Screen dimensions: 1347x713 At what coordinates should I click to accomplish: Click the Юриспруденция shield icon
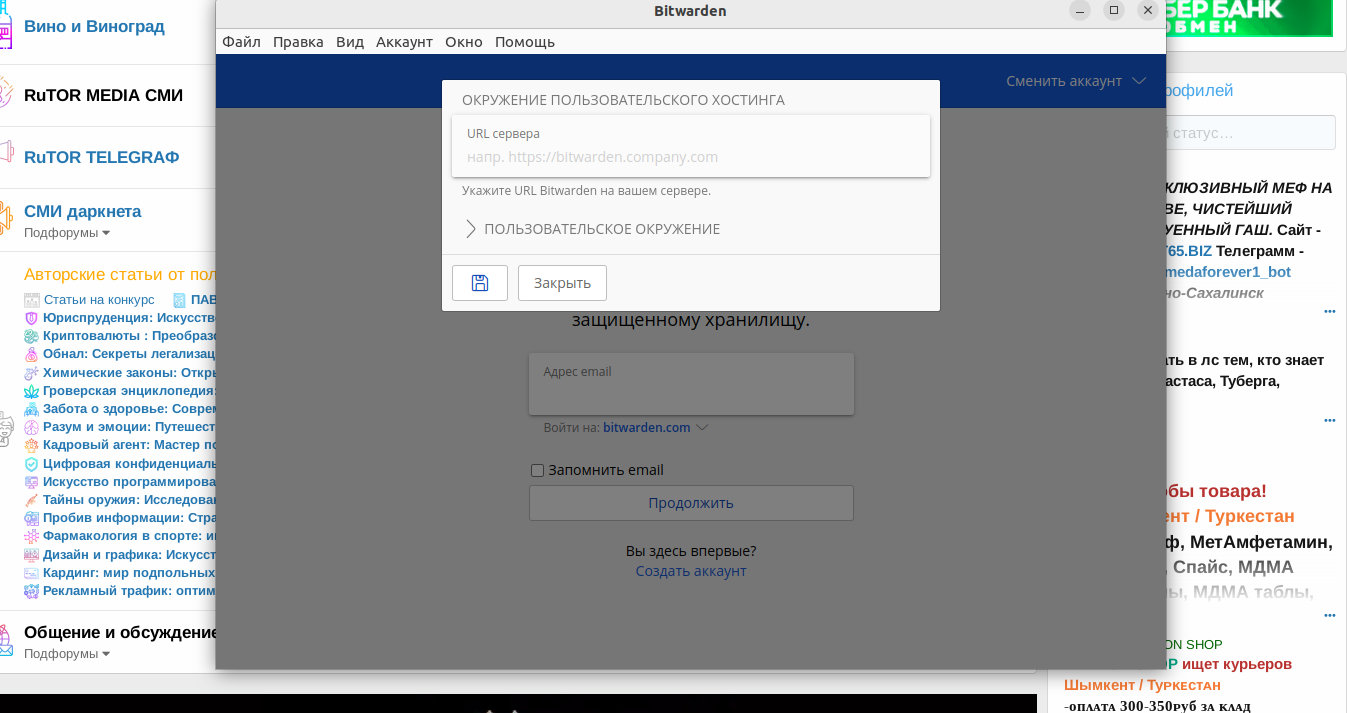32,318
